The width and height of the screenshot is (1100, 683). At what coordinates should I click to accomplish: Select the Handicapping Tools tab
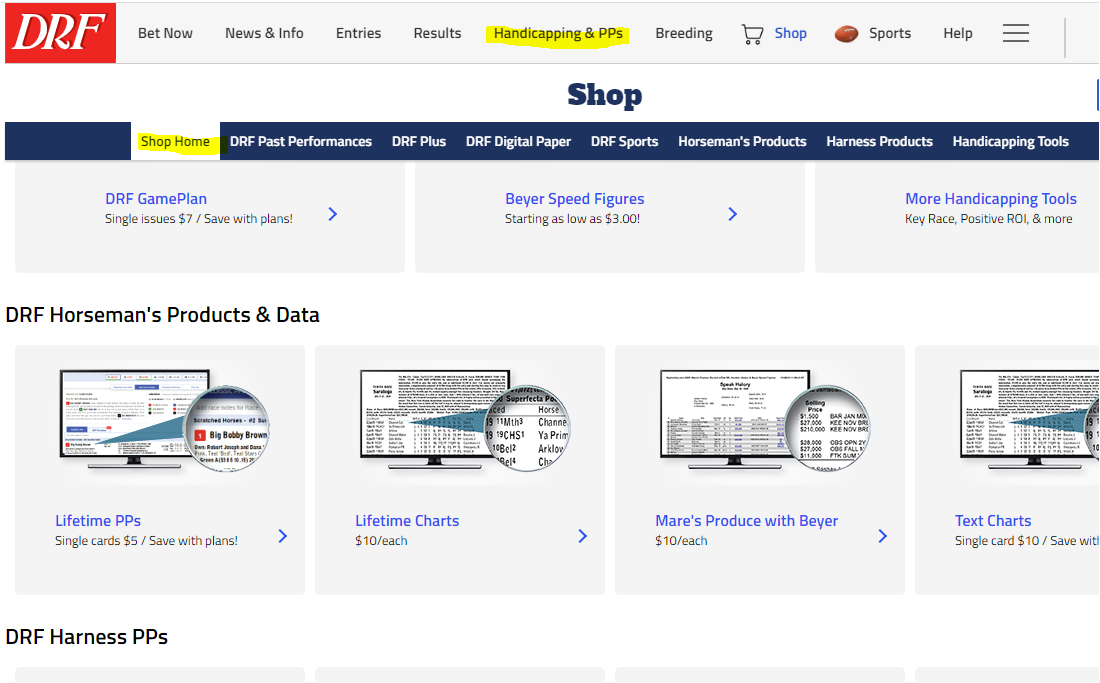tap(1010, 142)
